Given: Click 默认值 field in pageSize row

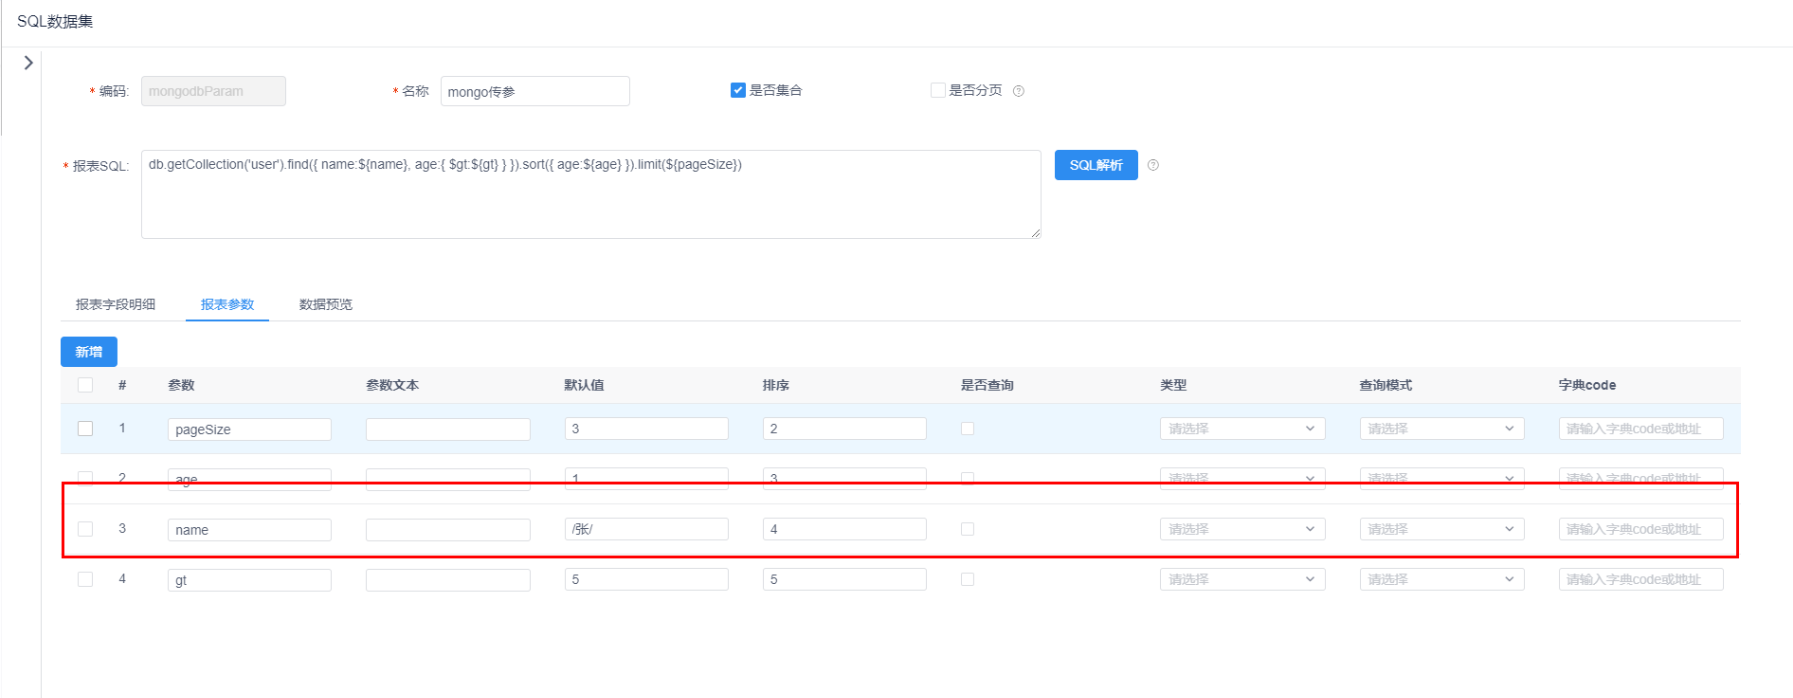Looking at the screenshot, I should 646,429.
